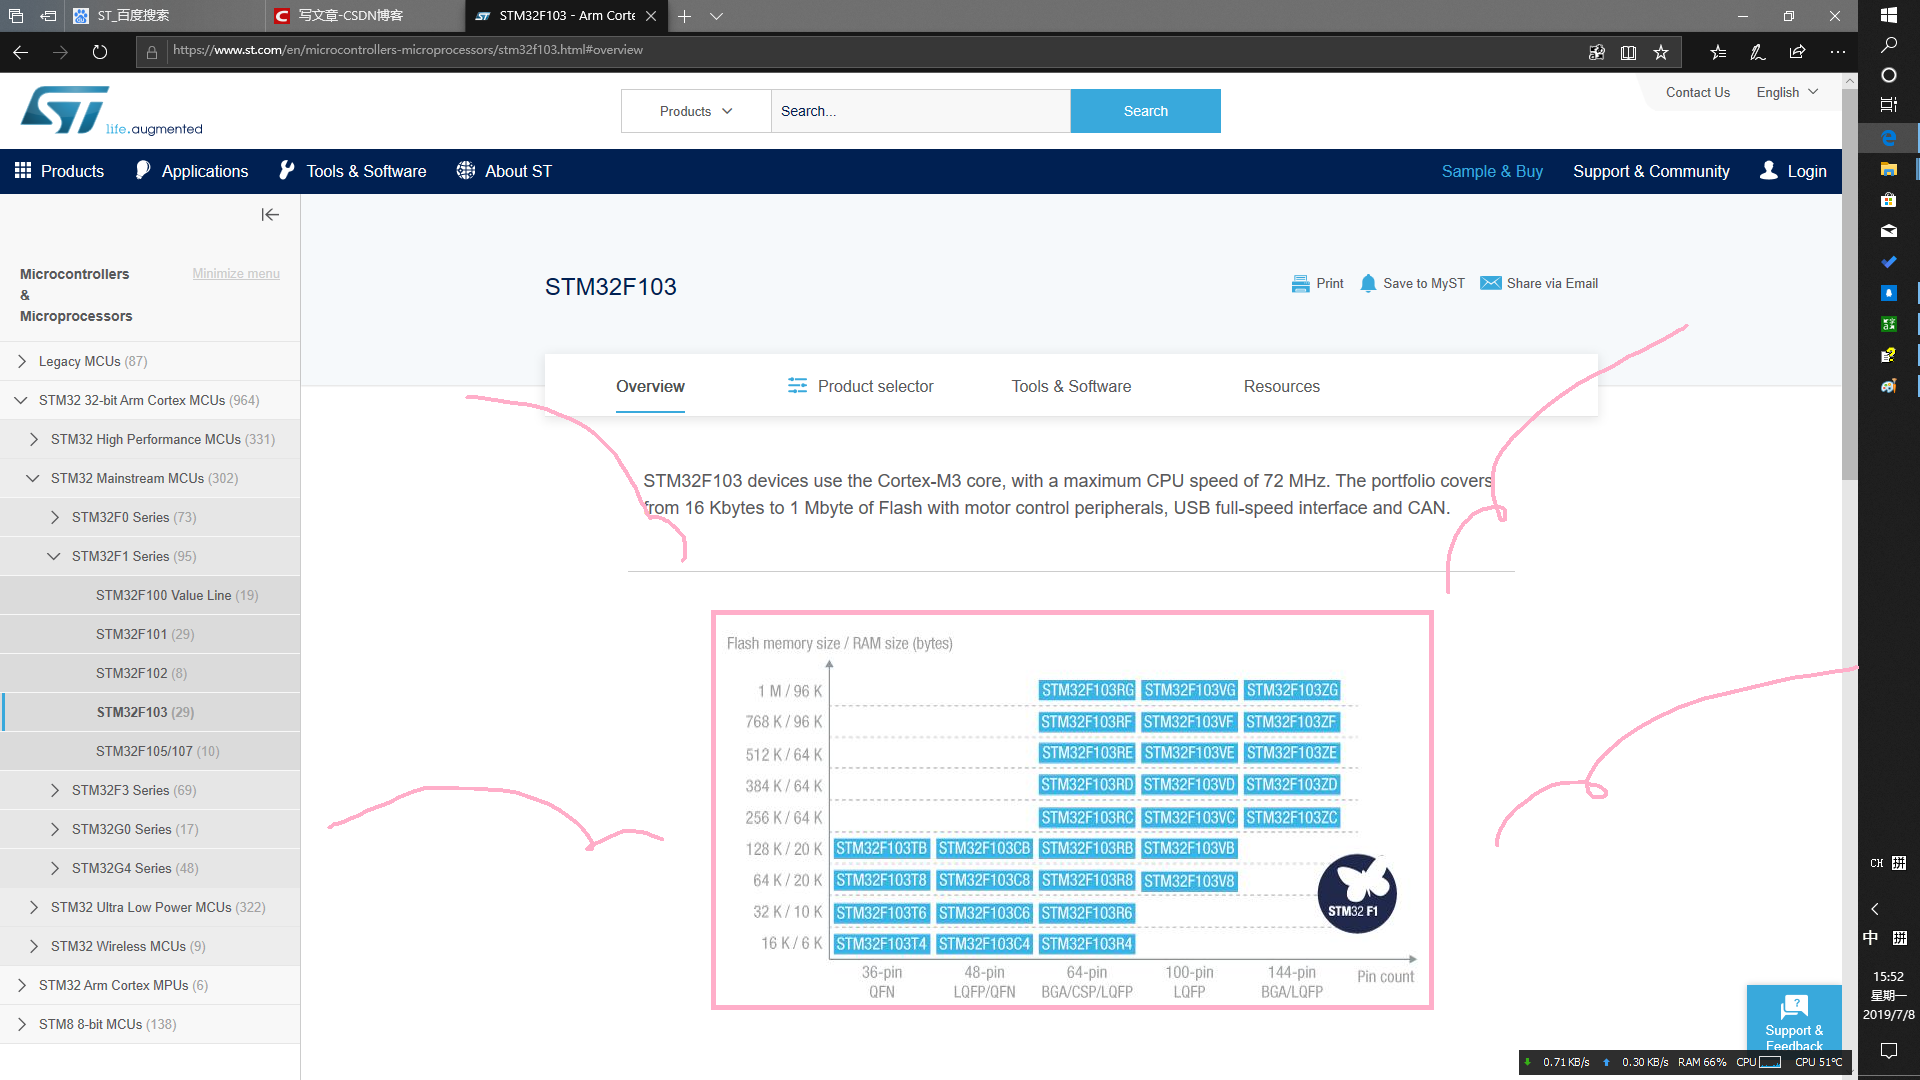Open About ST navigation menu
Screen dimensions: 1920x1080
504,171
